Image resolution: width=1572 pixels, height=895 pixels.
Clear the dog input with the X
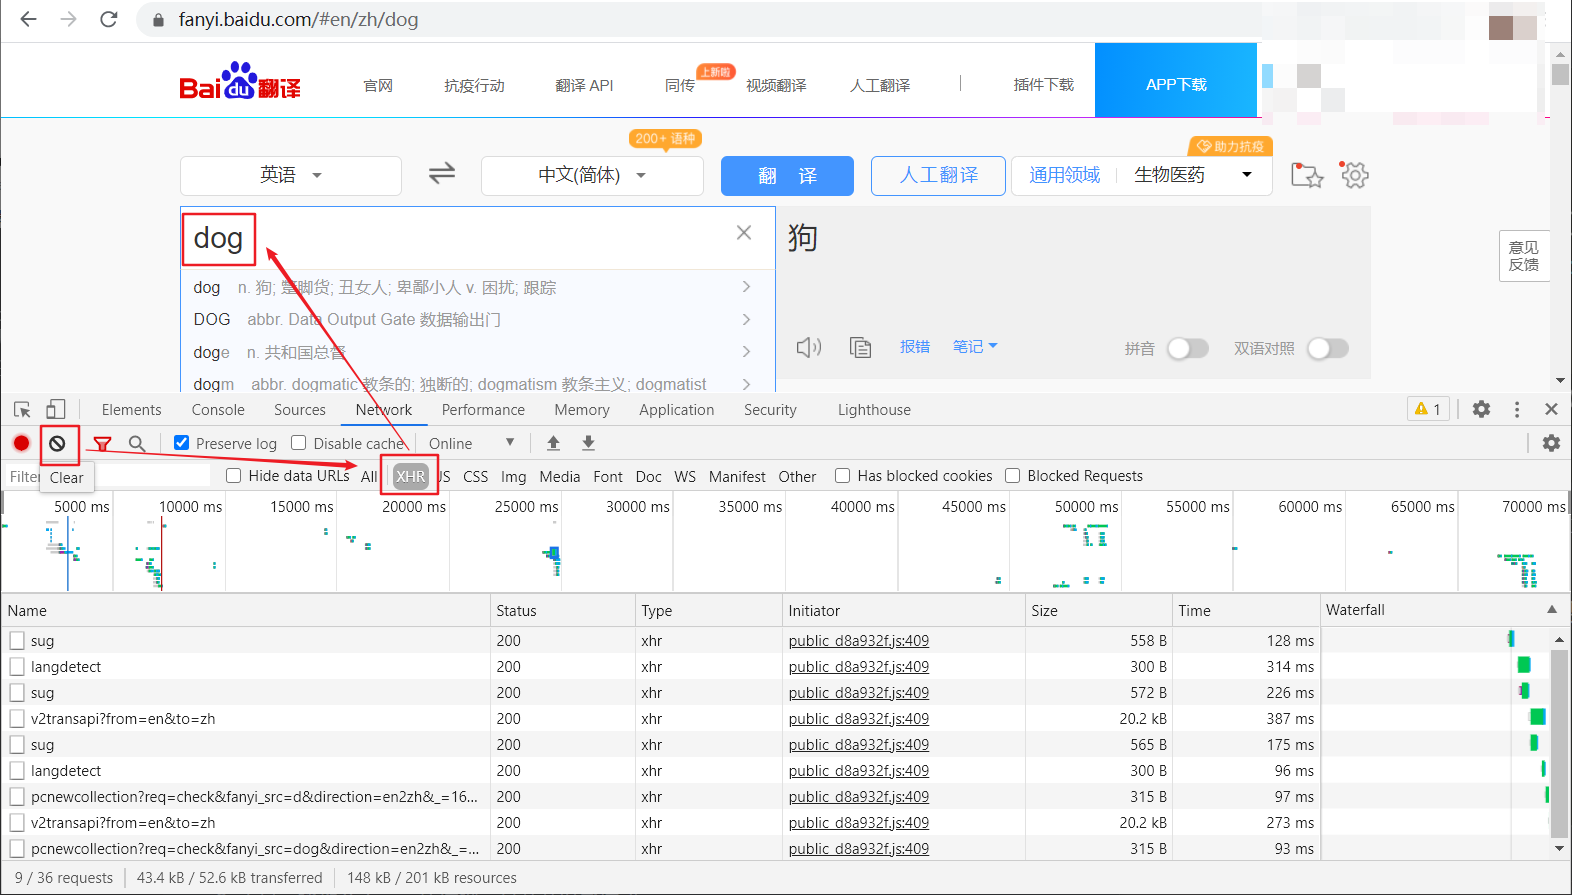pyautogui.click(x=744, y=232)
